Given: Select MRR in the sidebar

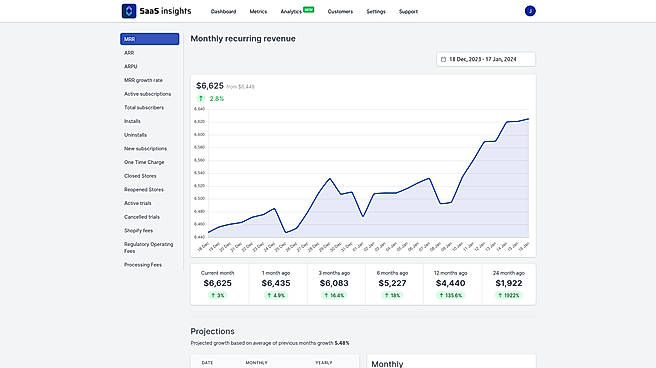Looking at the screenshot, I should point(150,39).
